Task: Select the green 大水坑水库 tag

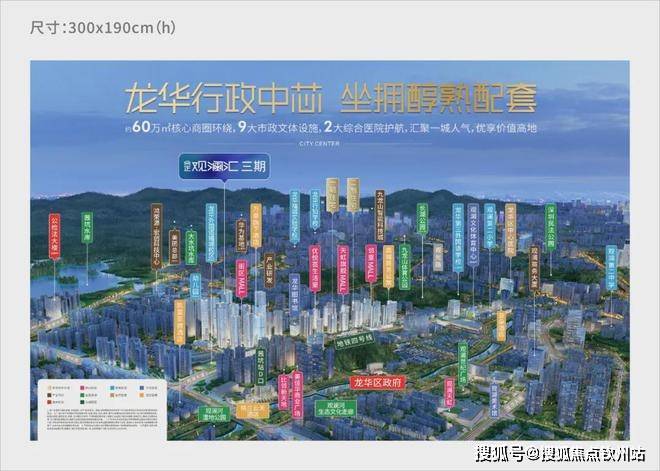Action: tap(192, 247)
